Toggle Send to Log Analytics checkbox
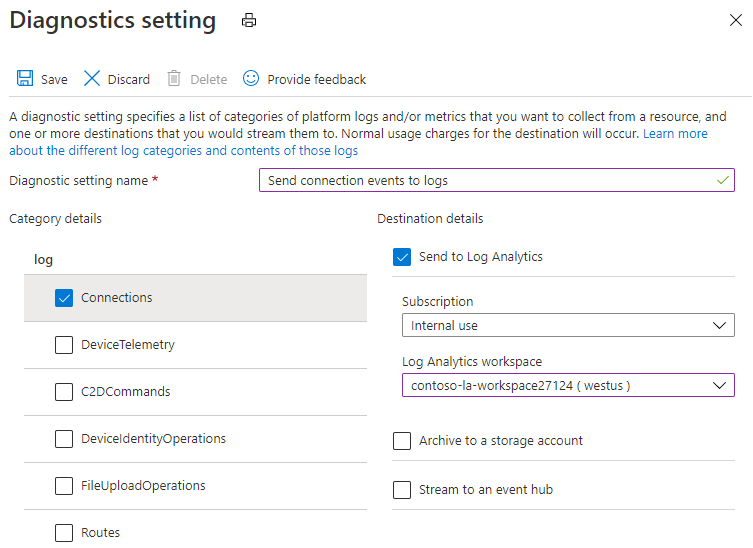 [x=402, y=257]
